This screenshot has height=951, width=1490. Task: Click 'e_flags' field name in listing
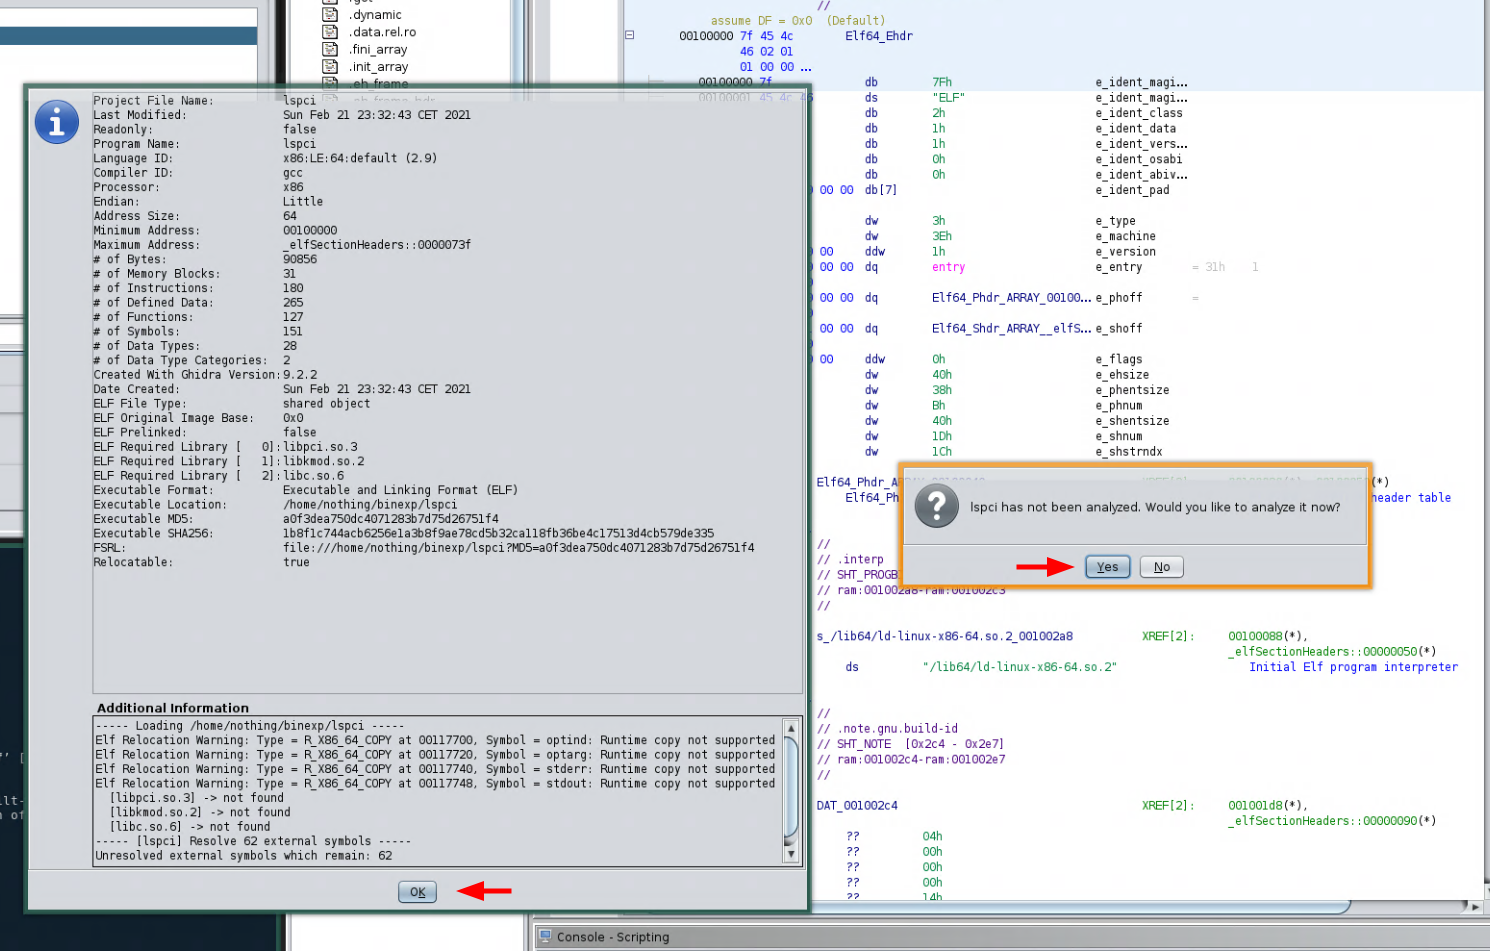click(1118, 359)
